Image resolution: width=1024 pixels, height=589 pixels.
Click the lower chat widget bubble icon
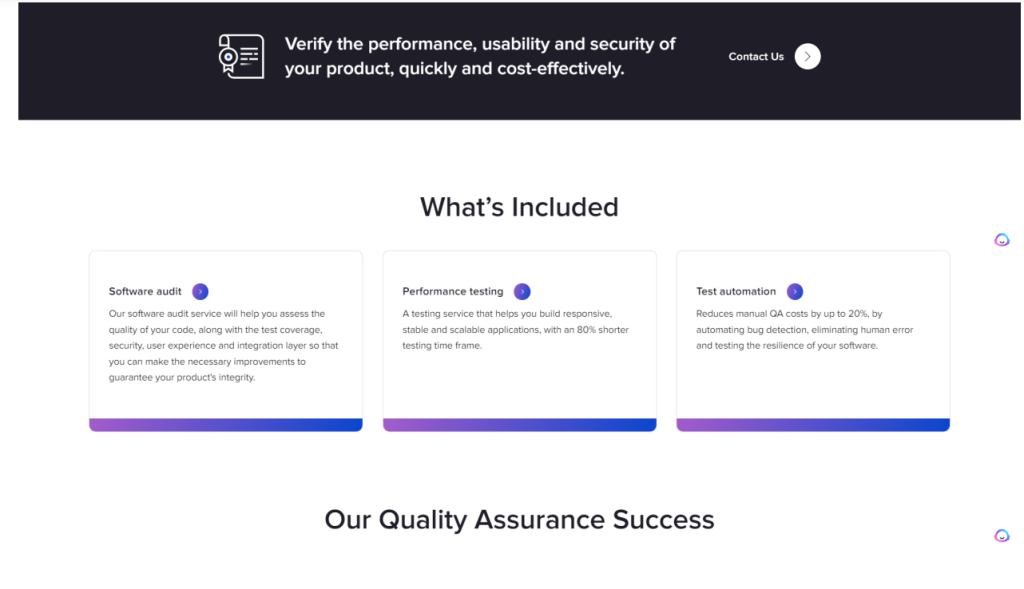[1001, 535]
